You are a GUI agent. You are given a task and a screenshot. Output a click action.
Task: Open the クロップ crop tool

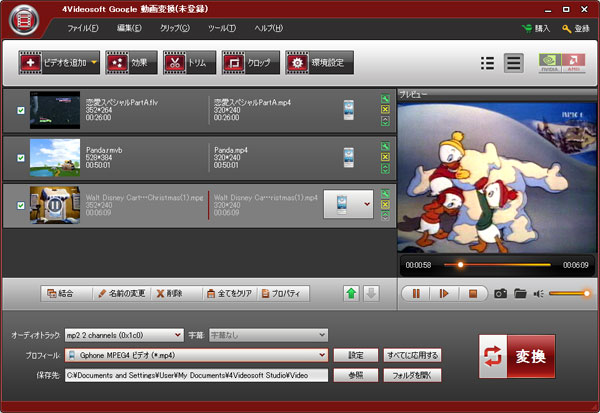[251, 62]
